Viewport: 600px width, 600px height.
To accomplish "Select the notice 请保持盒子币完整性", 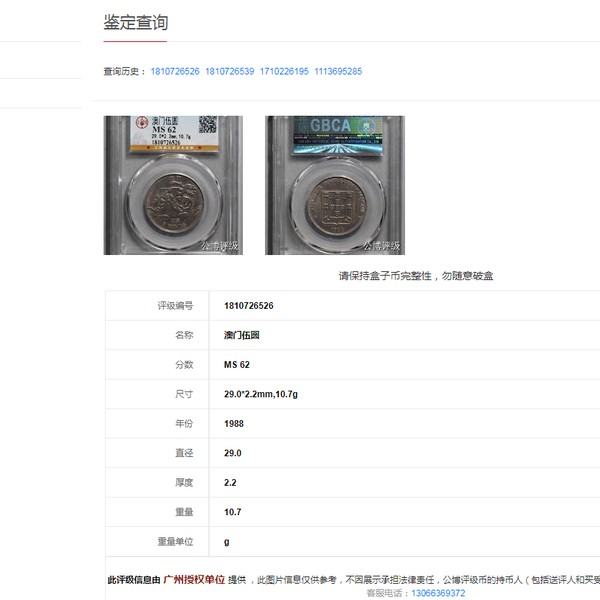I will point(385,276).
